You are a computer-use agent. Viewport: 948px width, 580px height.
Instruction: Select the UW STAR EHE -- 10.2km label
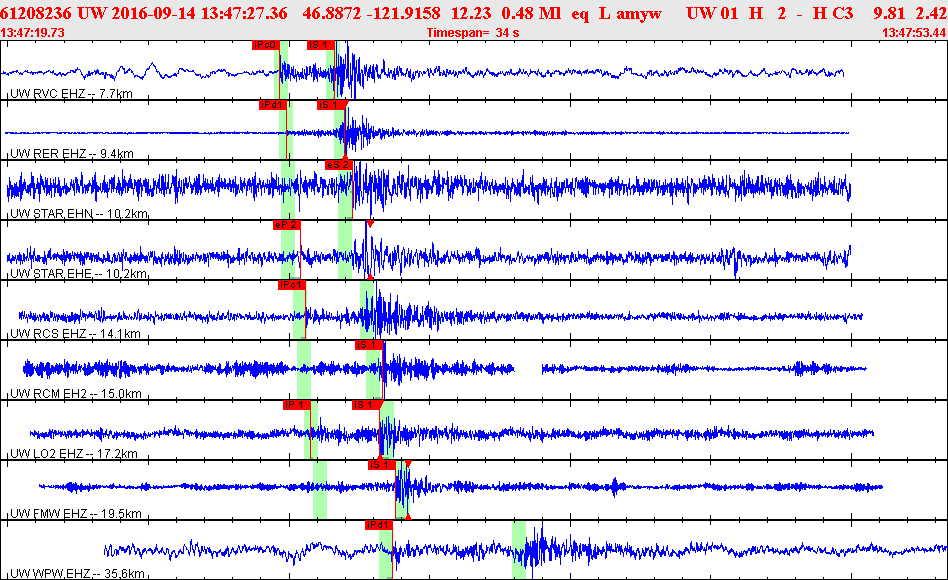point(79,273)
